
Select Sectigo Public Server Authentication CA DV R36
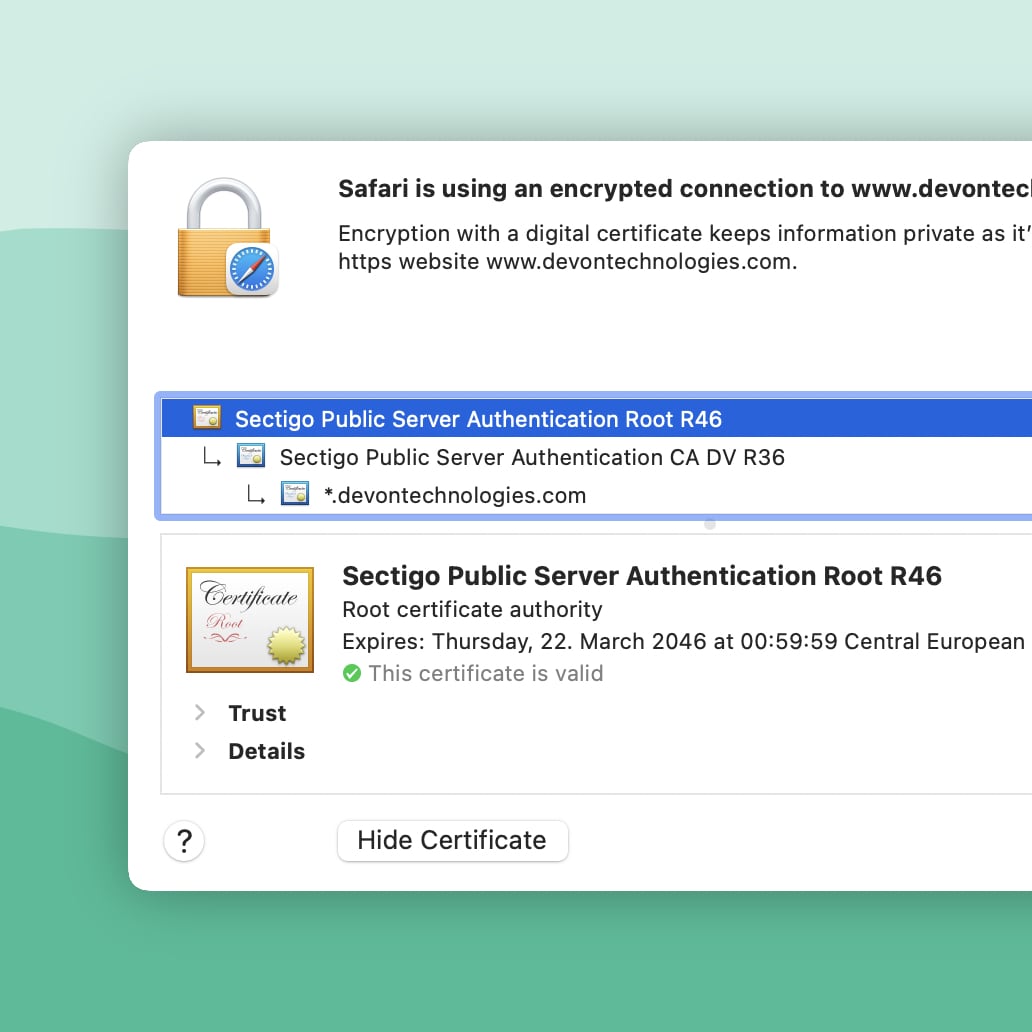(x=596, y=457)
